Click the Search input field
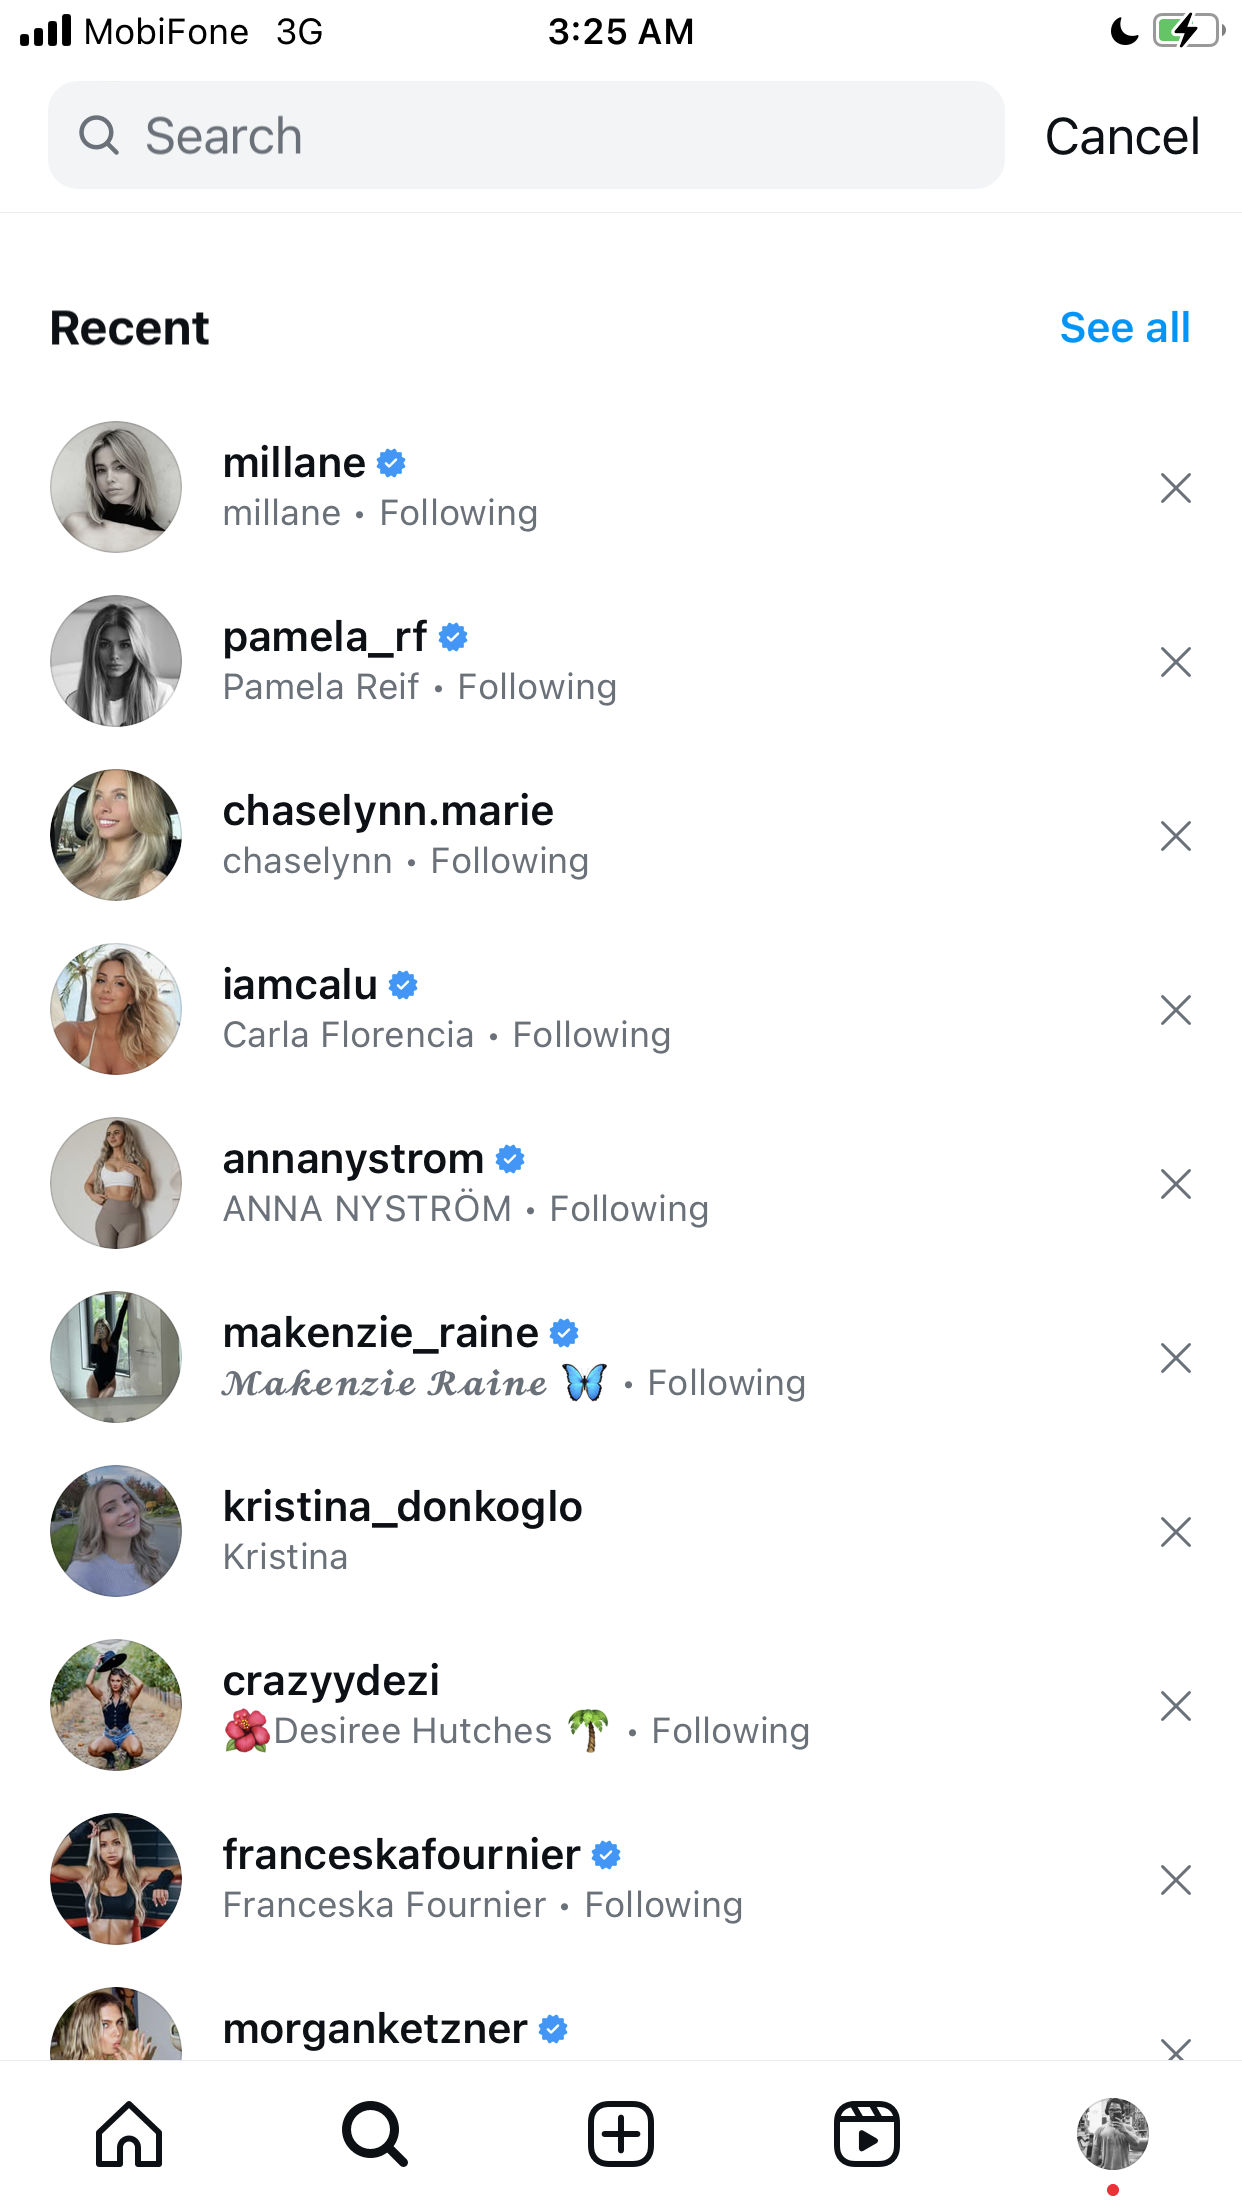The width and height of the screenshot is (1242, 2208). click(526, 135)
